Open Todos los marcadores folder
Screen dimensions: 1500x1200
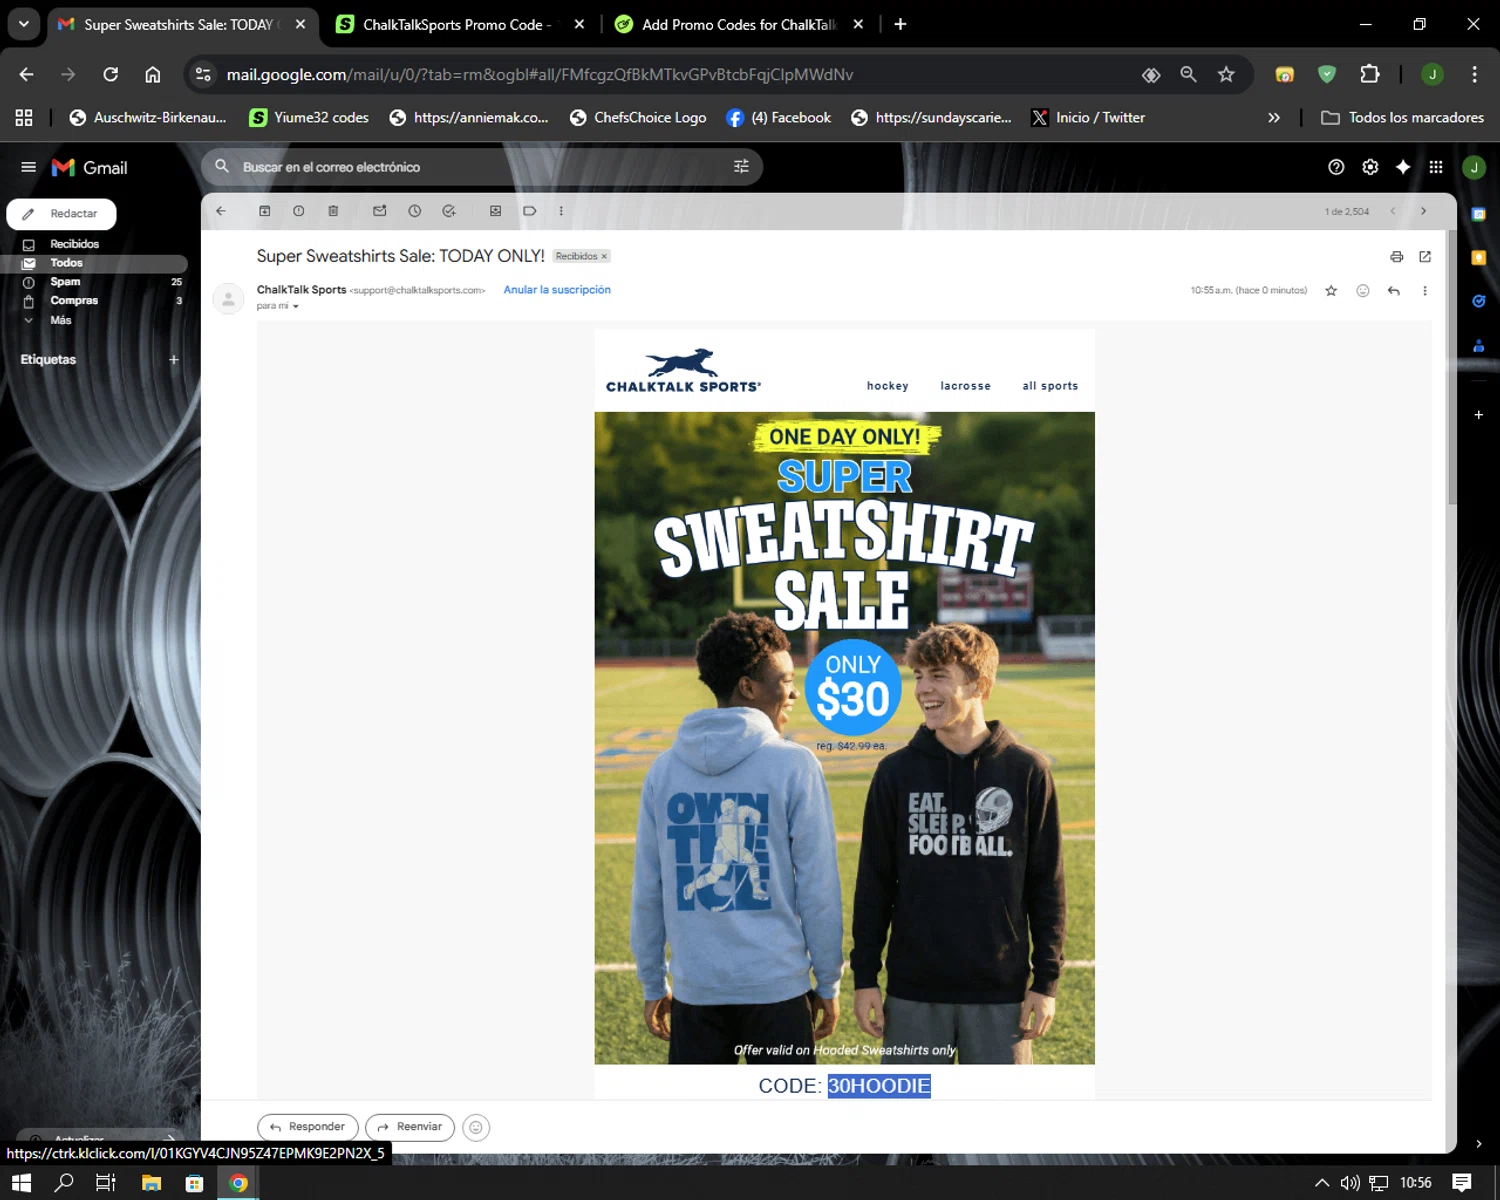click(x=1402, y=117)
